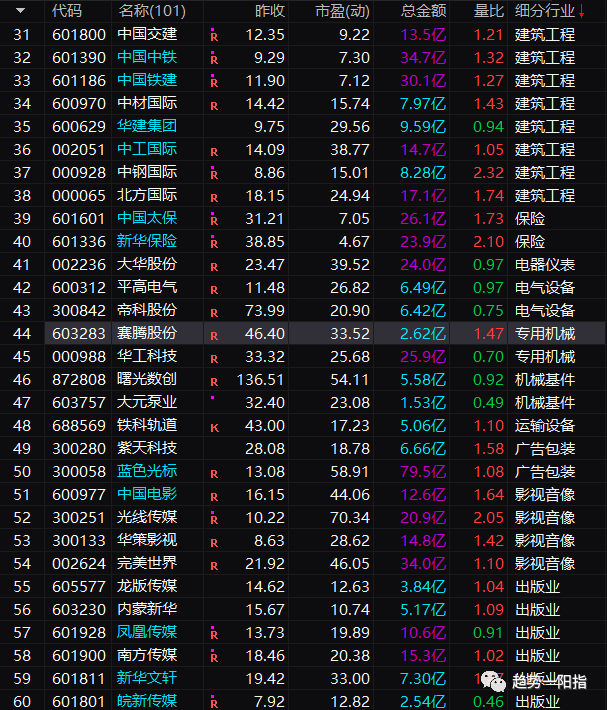Select stock name 新华文轩
The width and height of the screenshot is (607, 710).
pos(147,678)
